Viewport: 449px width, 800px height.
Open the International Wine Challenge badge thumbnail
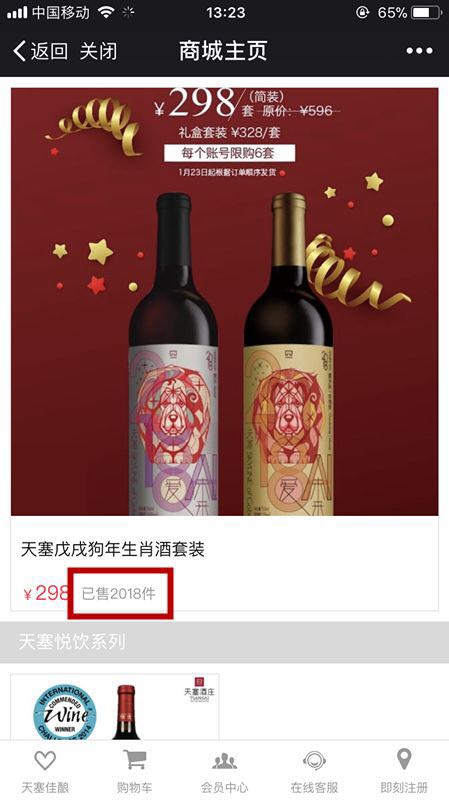[x=65, y=712]
